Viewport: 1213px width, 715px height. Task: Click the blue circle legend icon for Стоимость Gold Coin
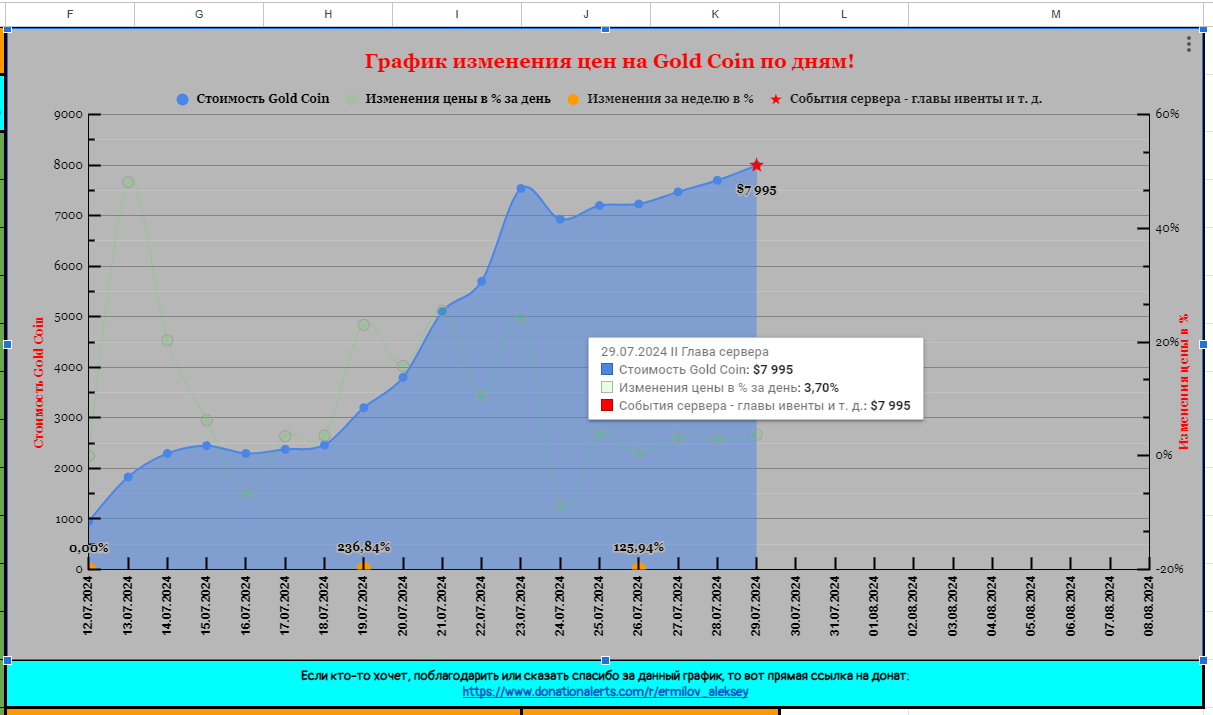182,99
